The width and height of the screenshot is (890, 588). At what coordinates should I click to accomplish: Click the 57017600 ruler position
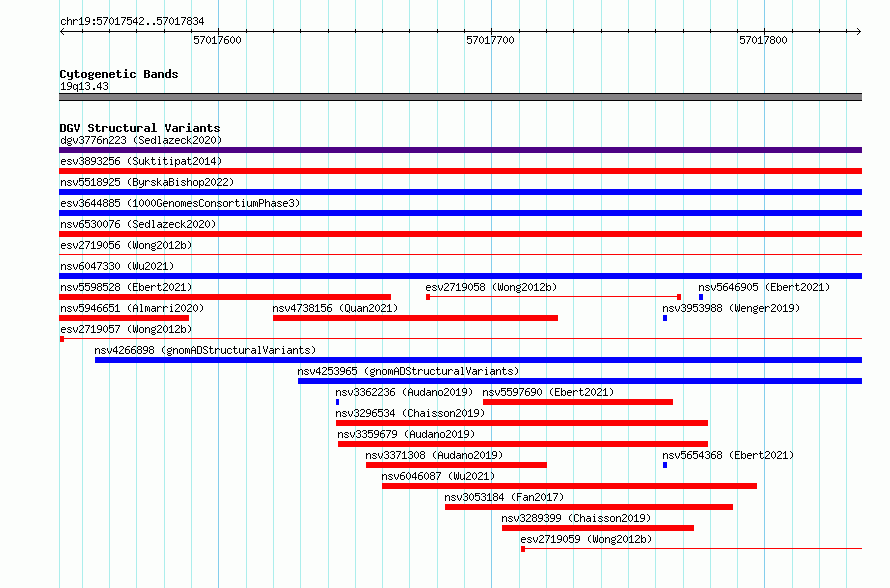217,40
